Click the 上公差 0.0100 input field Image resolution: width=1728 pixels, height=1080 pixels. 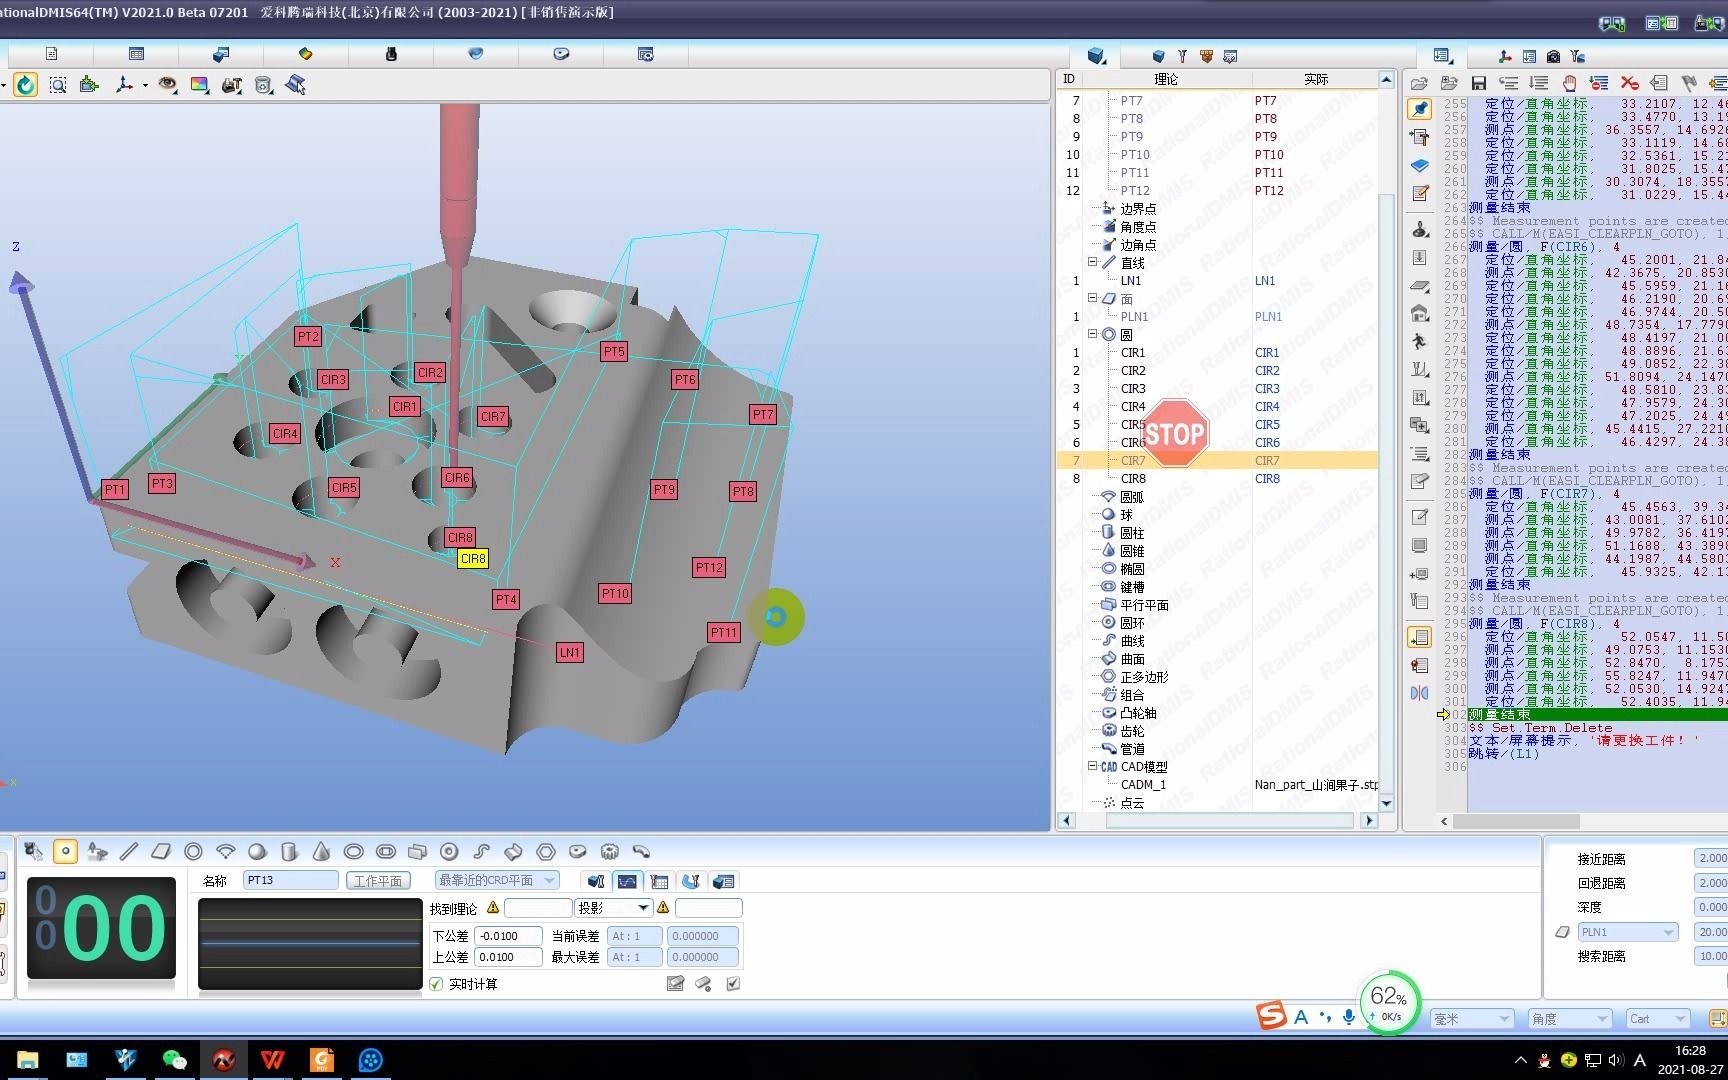[x=508, y=957]
